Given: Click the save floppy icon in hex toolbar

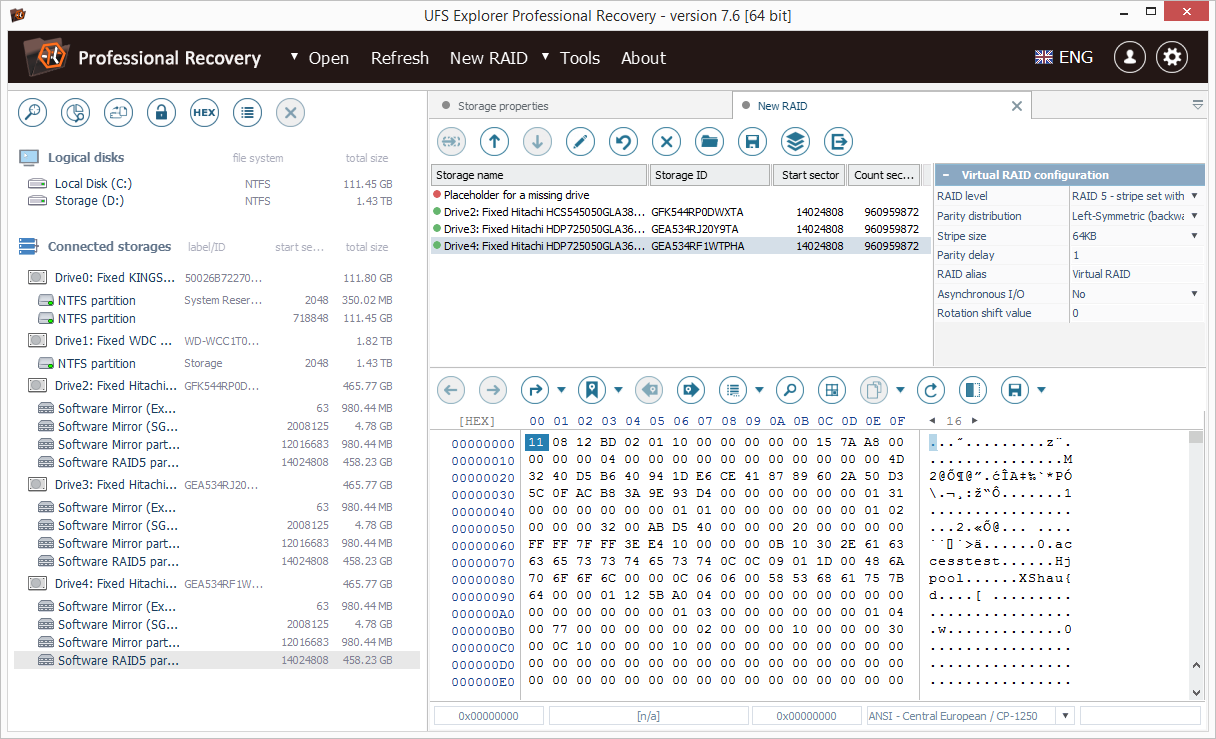Looking at the screenshot, I should click(1016, 390).
